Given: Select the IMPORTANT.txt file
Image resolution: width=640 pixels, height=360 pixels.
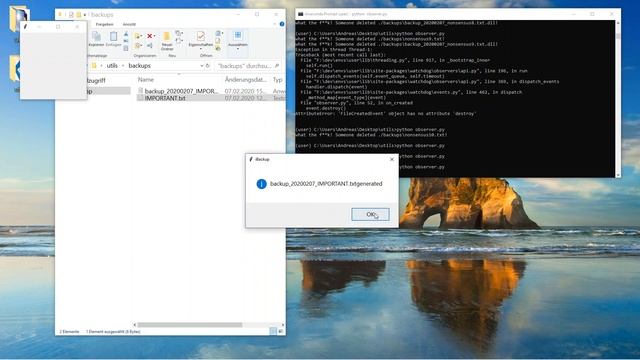Looking at the screenshot, I should (165, 98).
